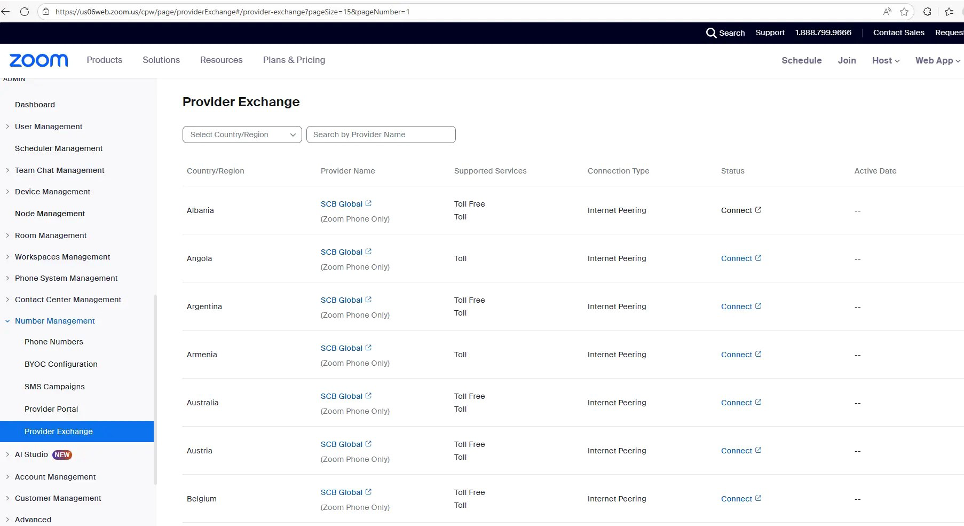964x526 pixels.
Task: Click the browser back arrow
Action: [x=9, y=11]
